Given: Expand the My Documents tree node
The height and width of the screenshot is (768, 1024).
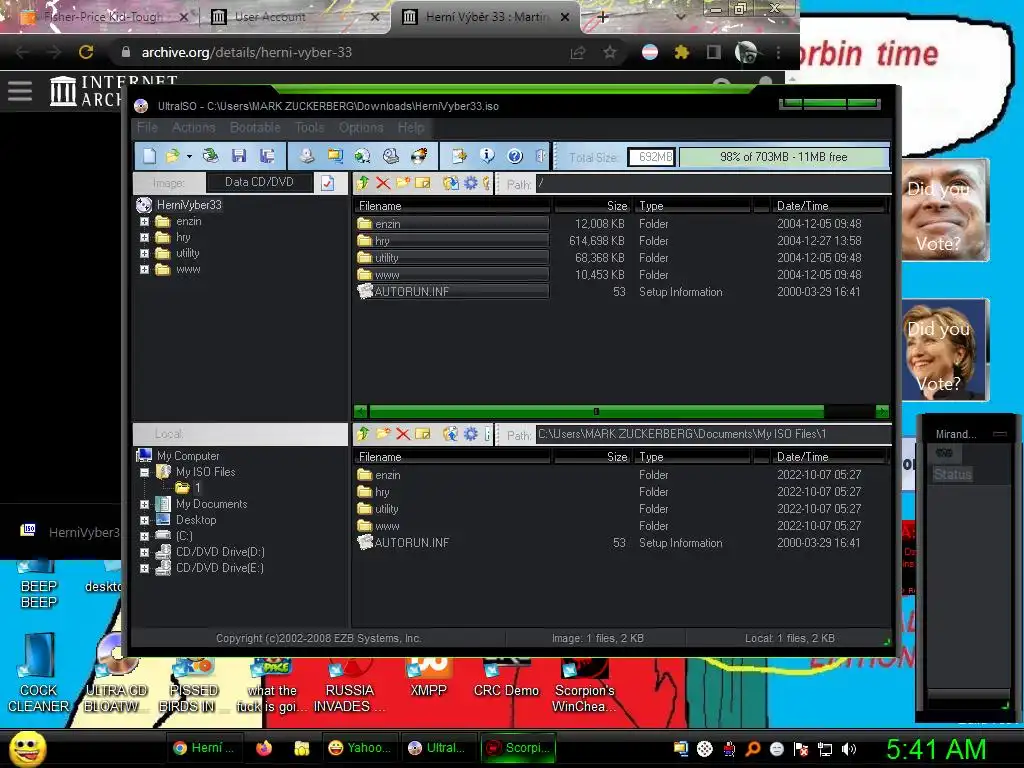Looking at the screenshot, I should click(x=144, y=504).
